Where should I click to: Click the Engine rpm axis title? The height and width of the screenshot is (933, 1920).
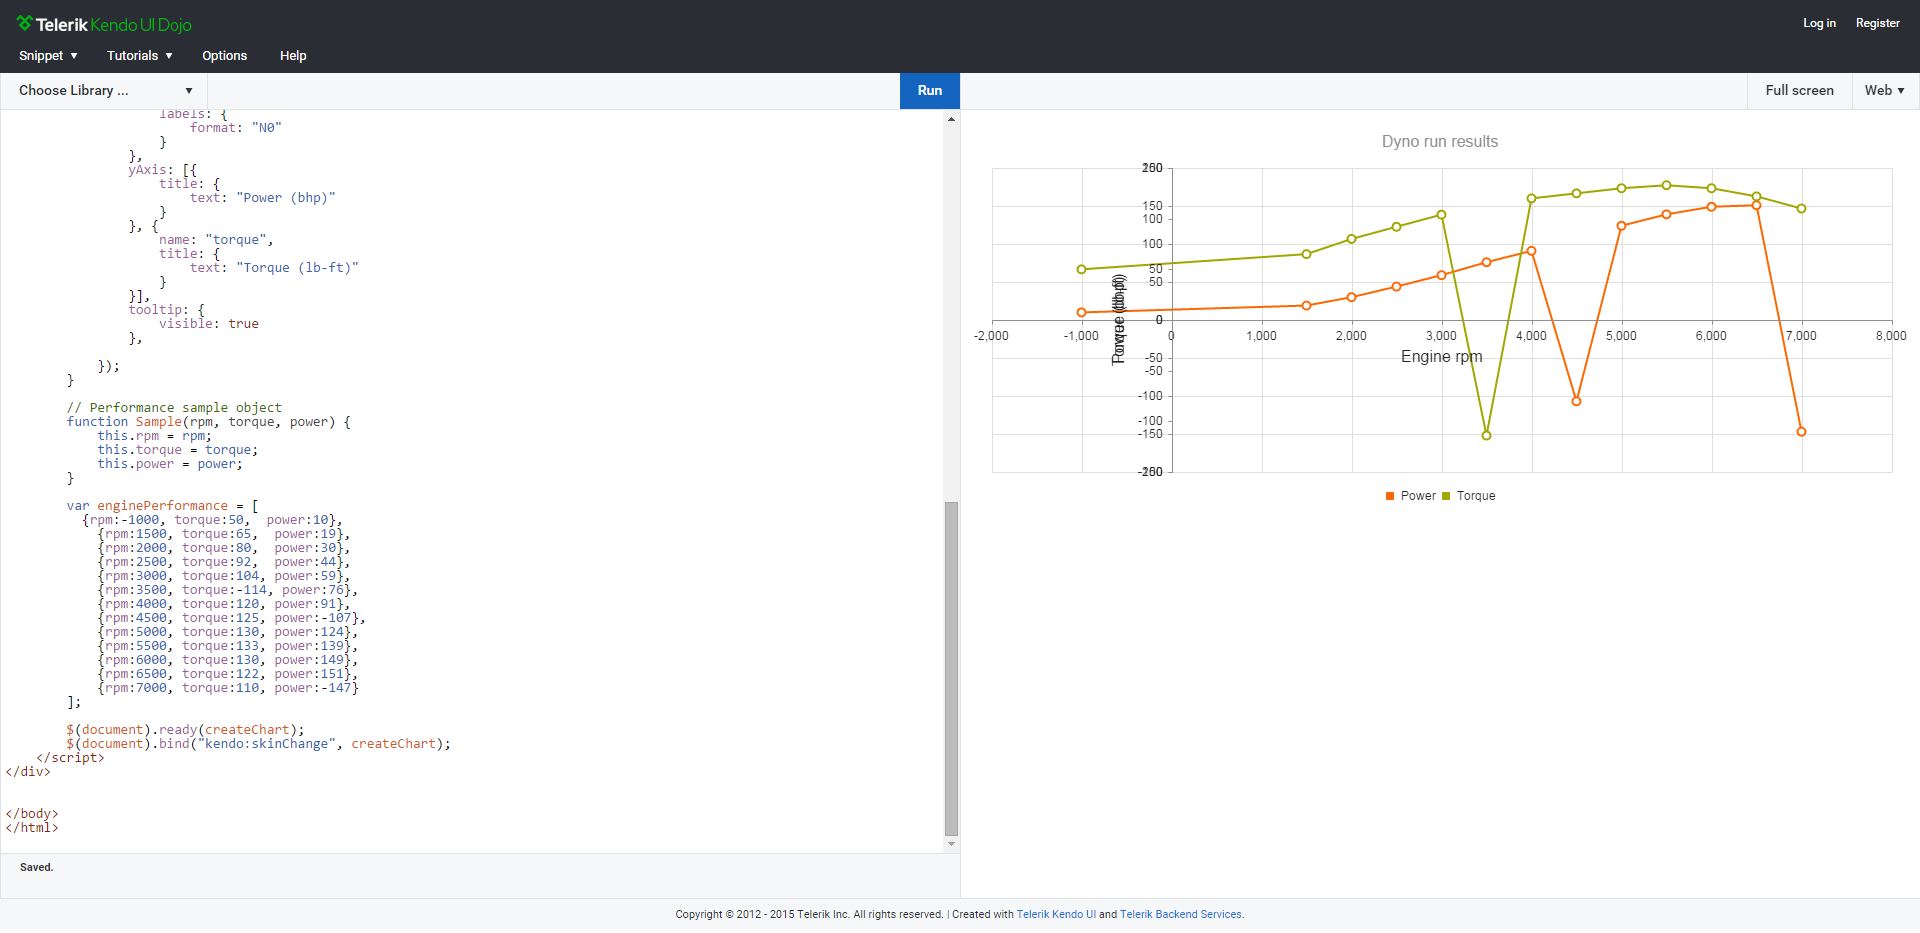pyautogui.click(x=1441, y=357)
